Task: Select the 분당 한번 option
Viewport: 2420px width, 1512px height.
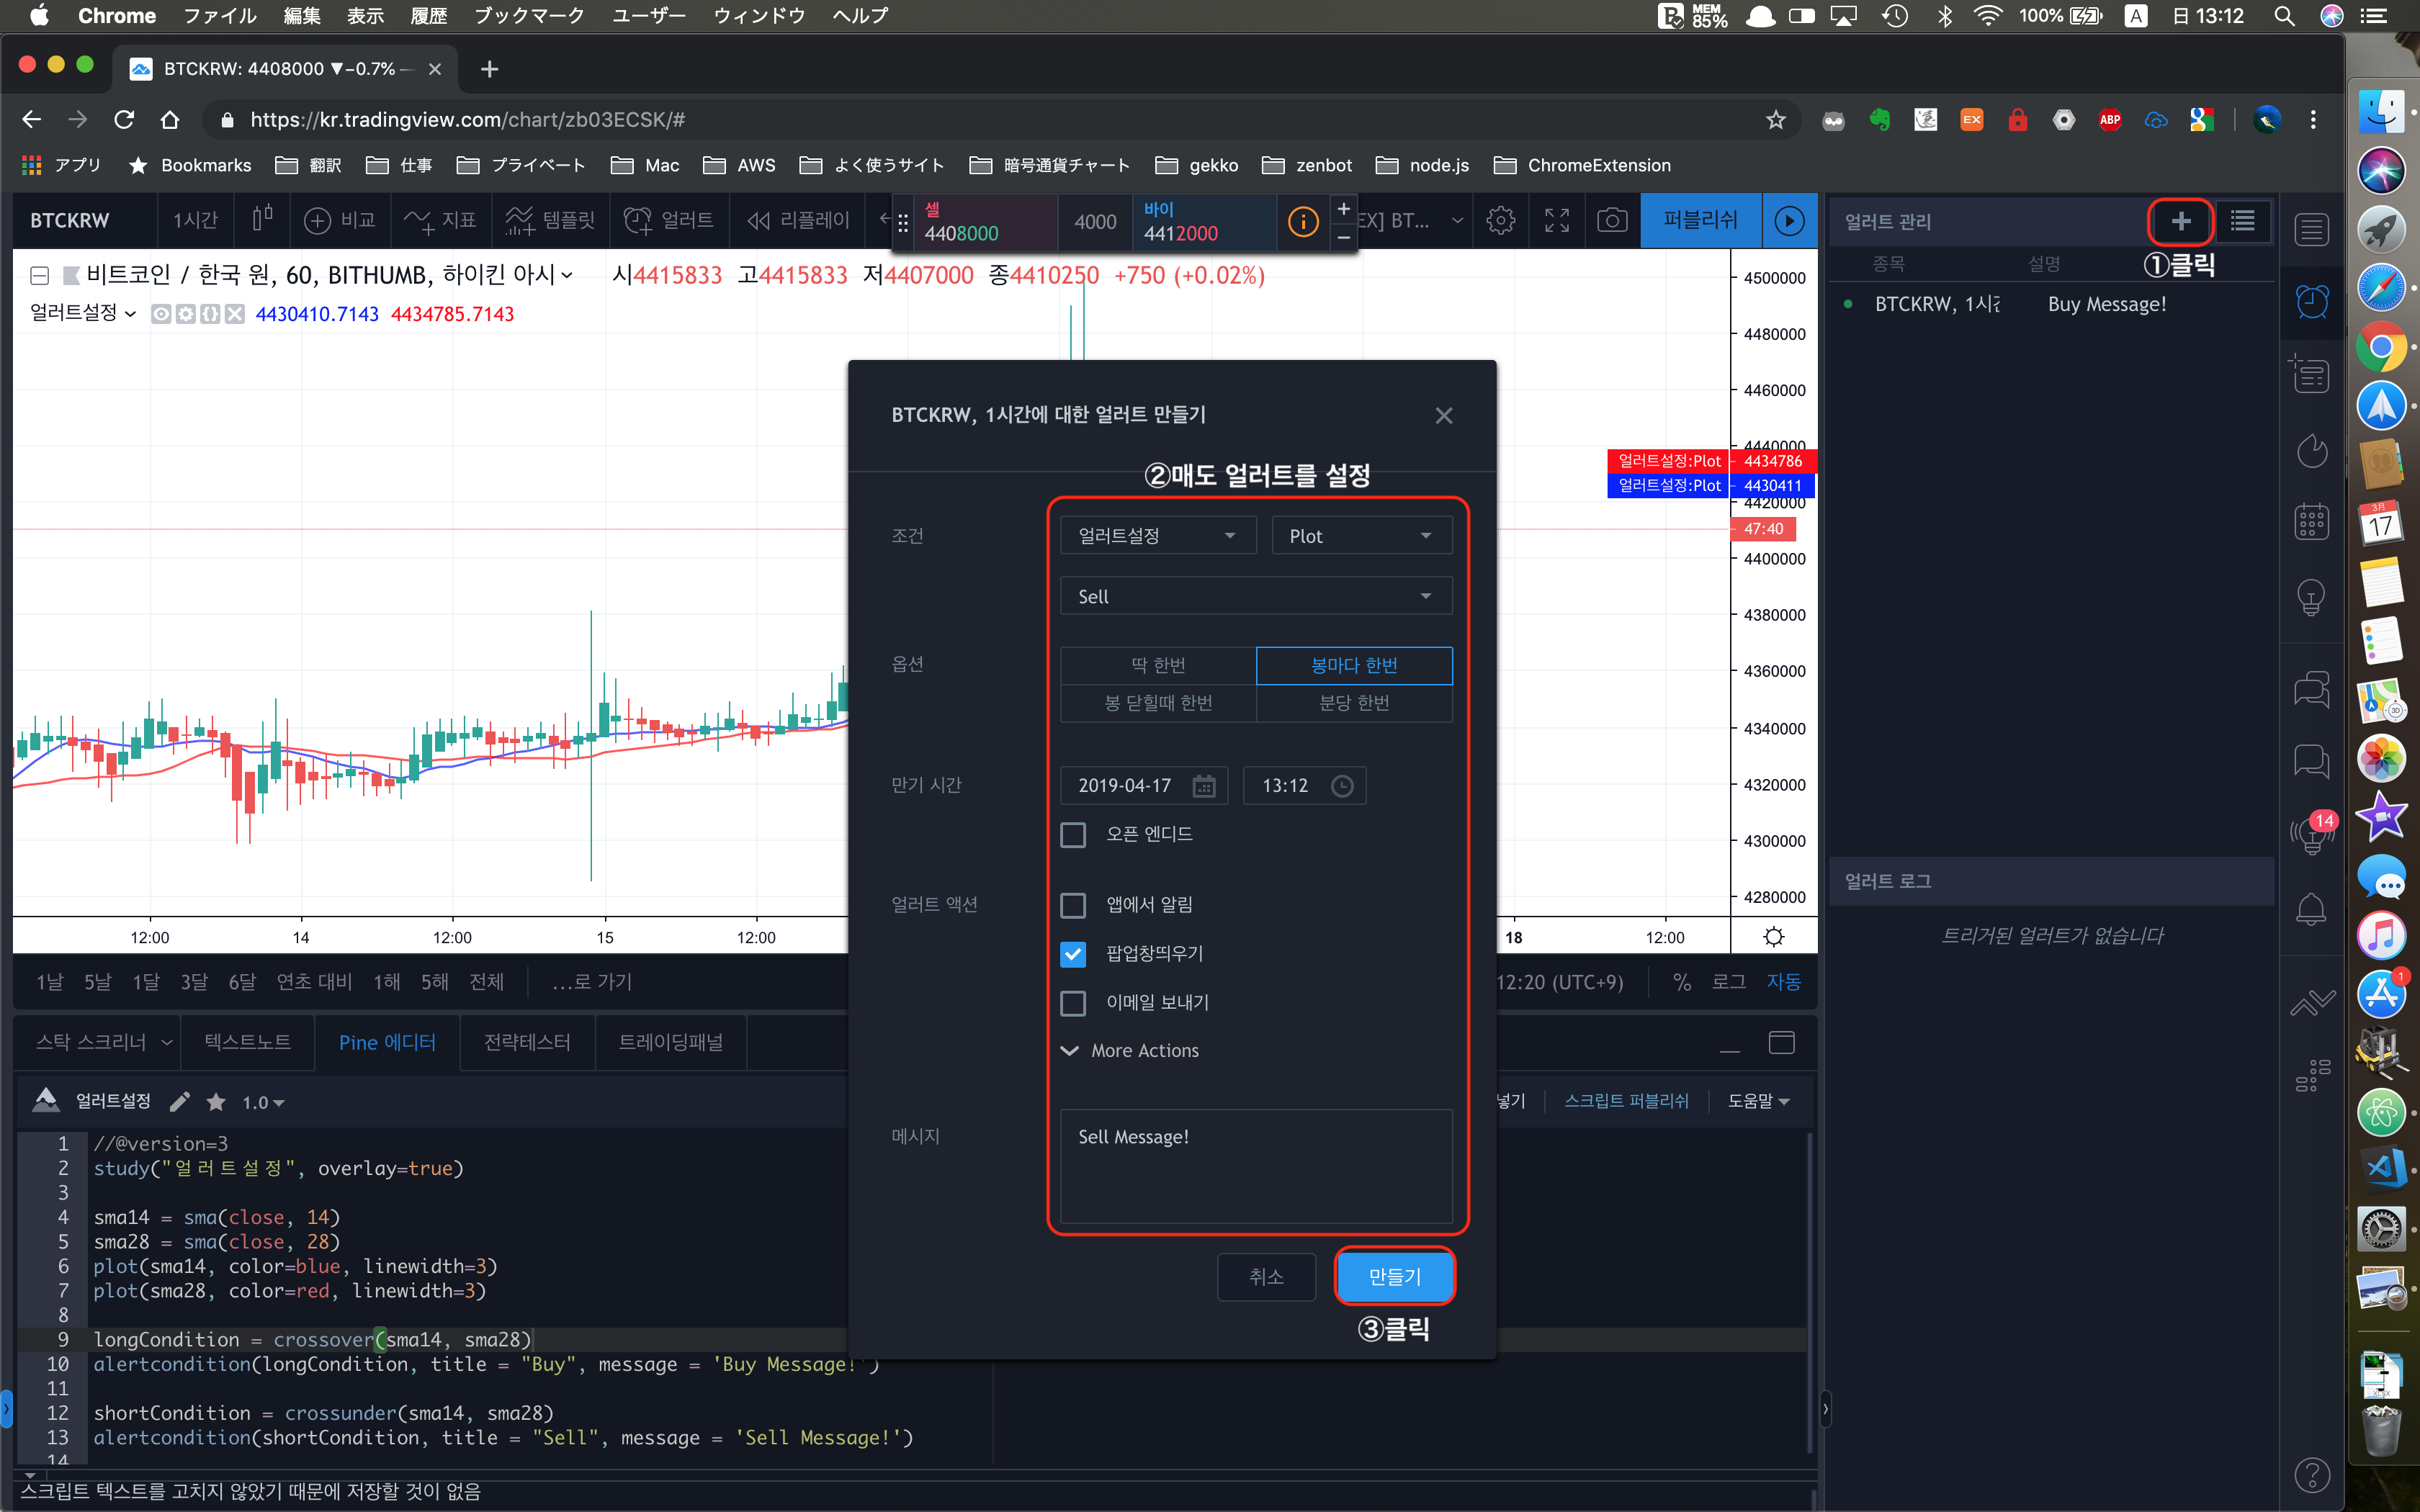Action: tap(1354, 703)
